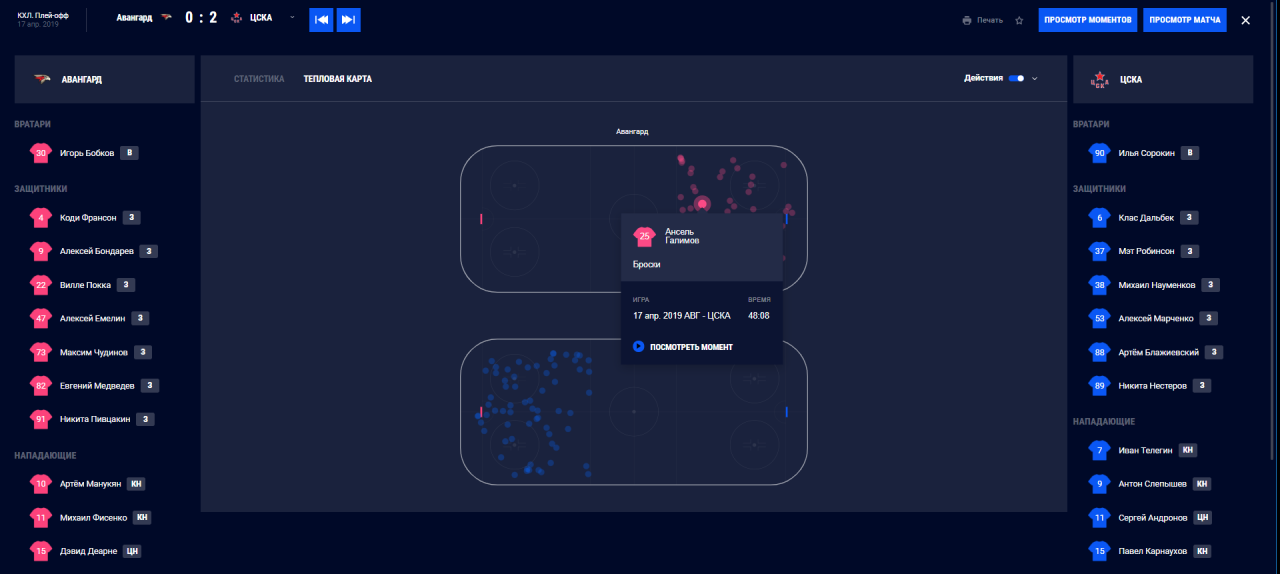Select the ТЕПЛОВАЯ КАРТА tab
Viewport: 1280px width, 574px height.
click(338, 79)
